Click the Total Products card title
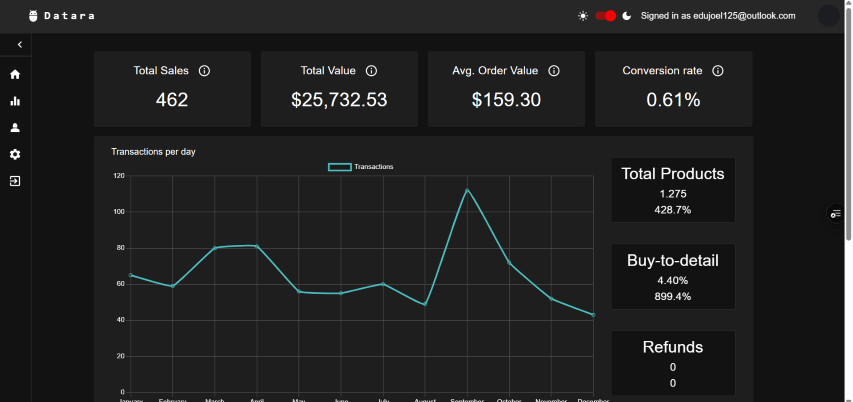Viewport: 853px width, 402px height. click(673, 174)
